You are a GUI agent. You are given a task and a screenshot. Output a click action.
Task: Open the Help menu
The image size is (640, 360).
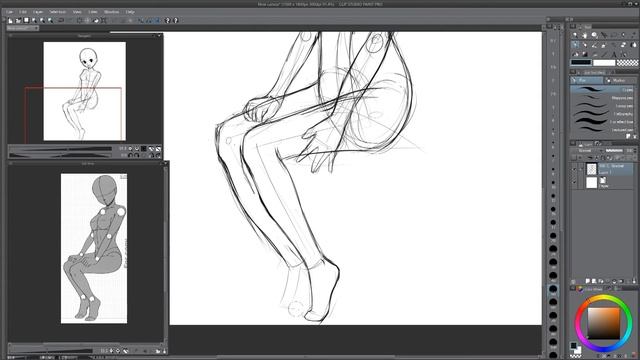point(130,12)
